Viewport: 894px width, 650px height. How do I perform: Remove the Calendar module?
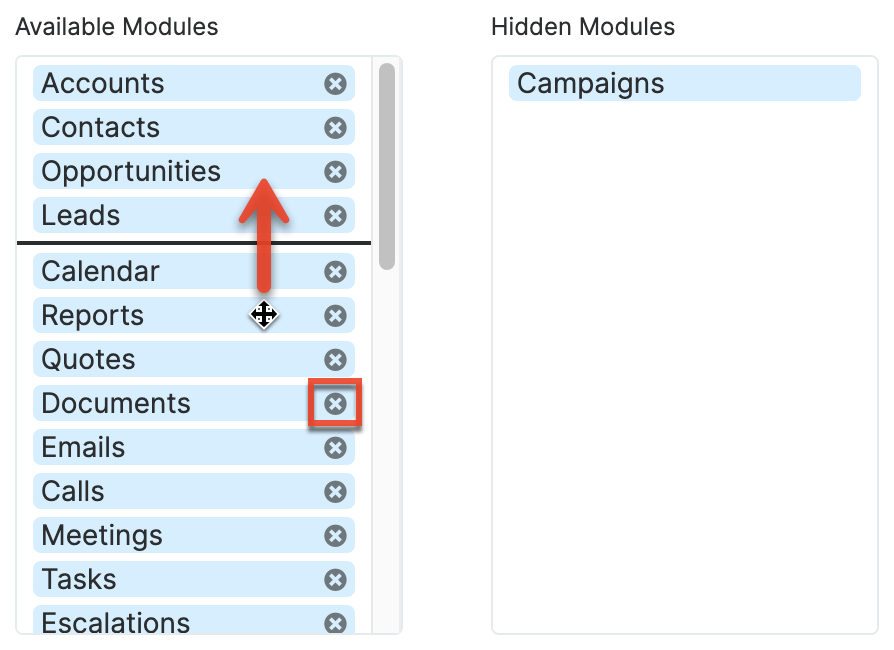pos(335,272)
